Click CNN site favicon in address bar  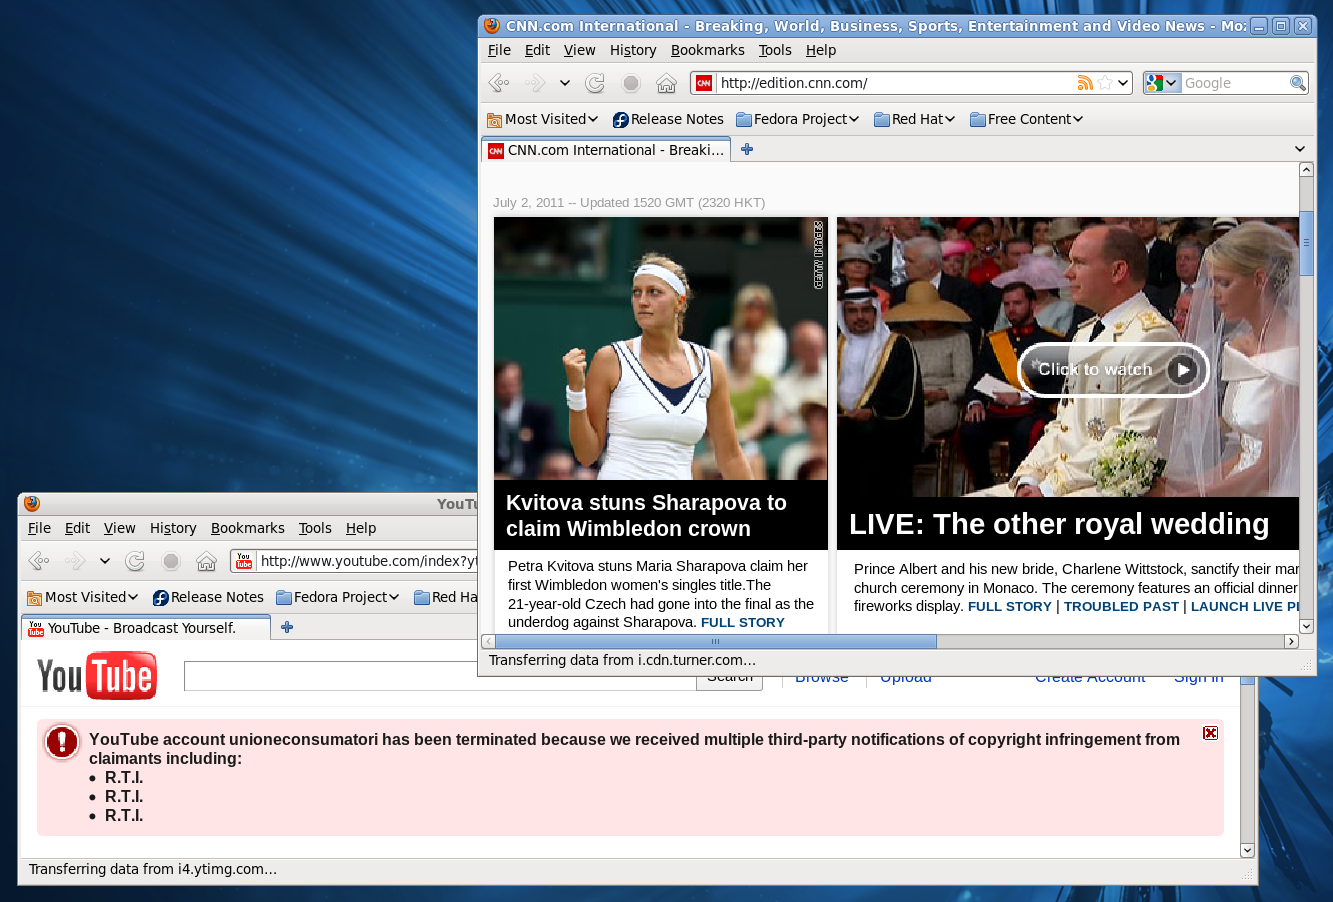tap(704, 83)
